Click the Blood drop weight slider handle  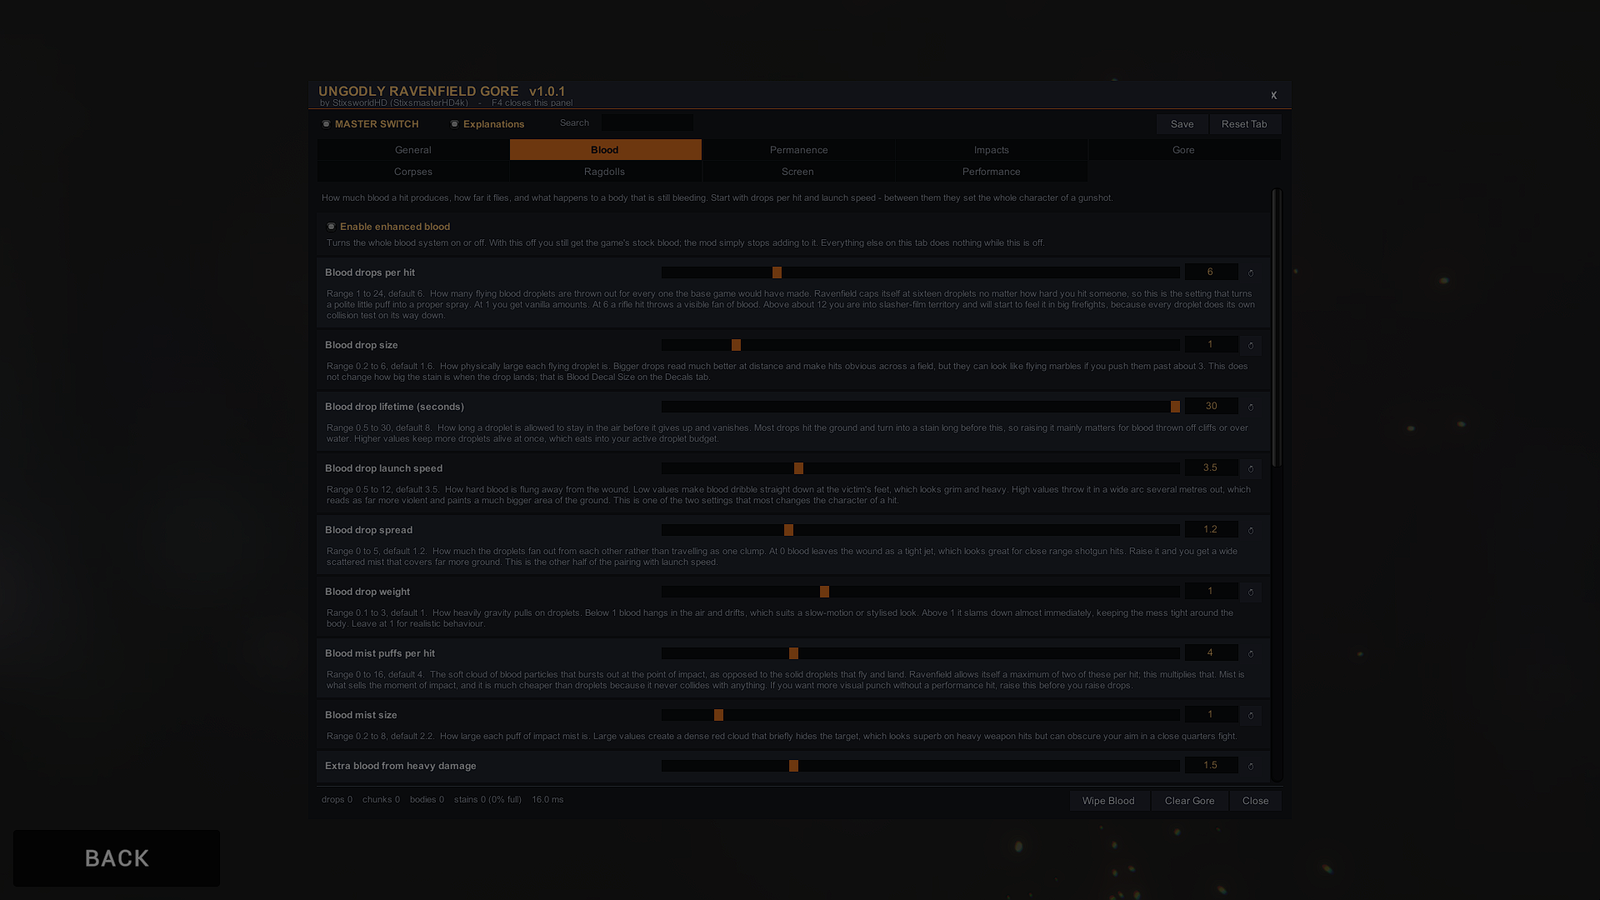tap(824, 592)
